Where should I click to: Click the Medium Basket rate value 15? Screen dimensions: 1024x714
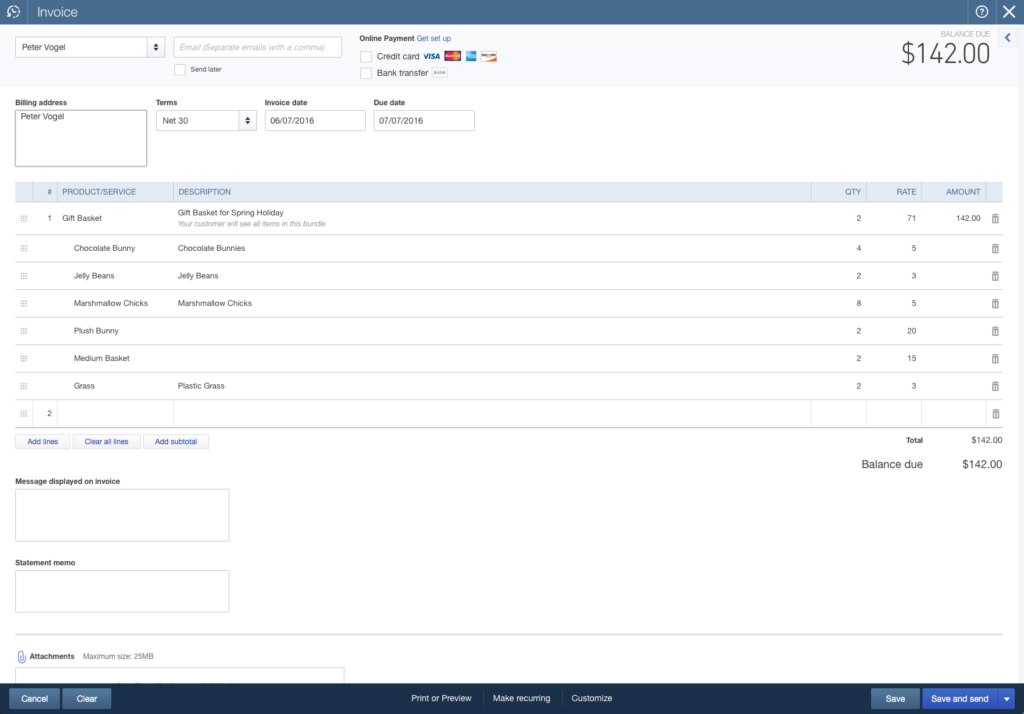pyautogui.click(x=911, y=358)
